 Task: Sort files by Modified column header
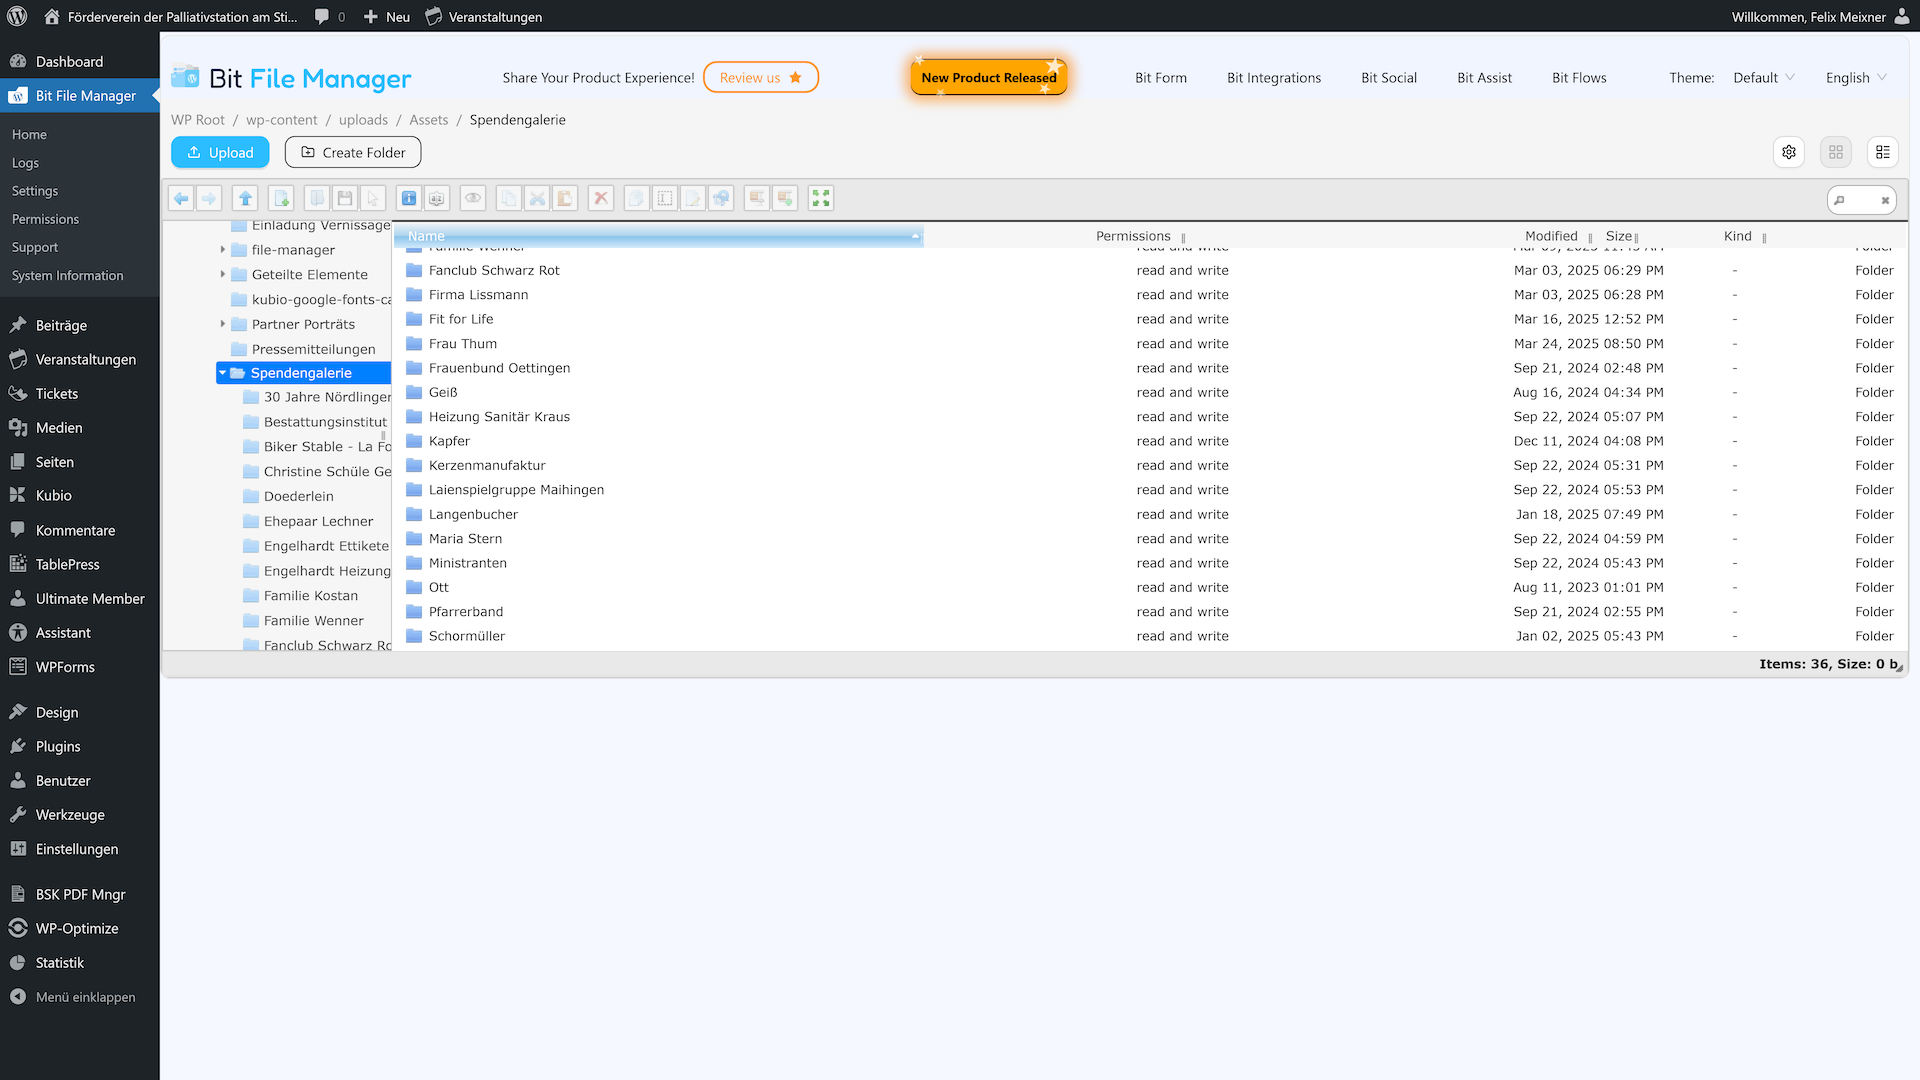click(x=1551, y=236)
